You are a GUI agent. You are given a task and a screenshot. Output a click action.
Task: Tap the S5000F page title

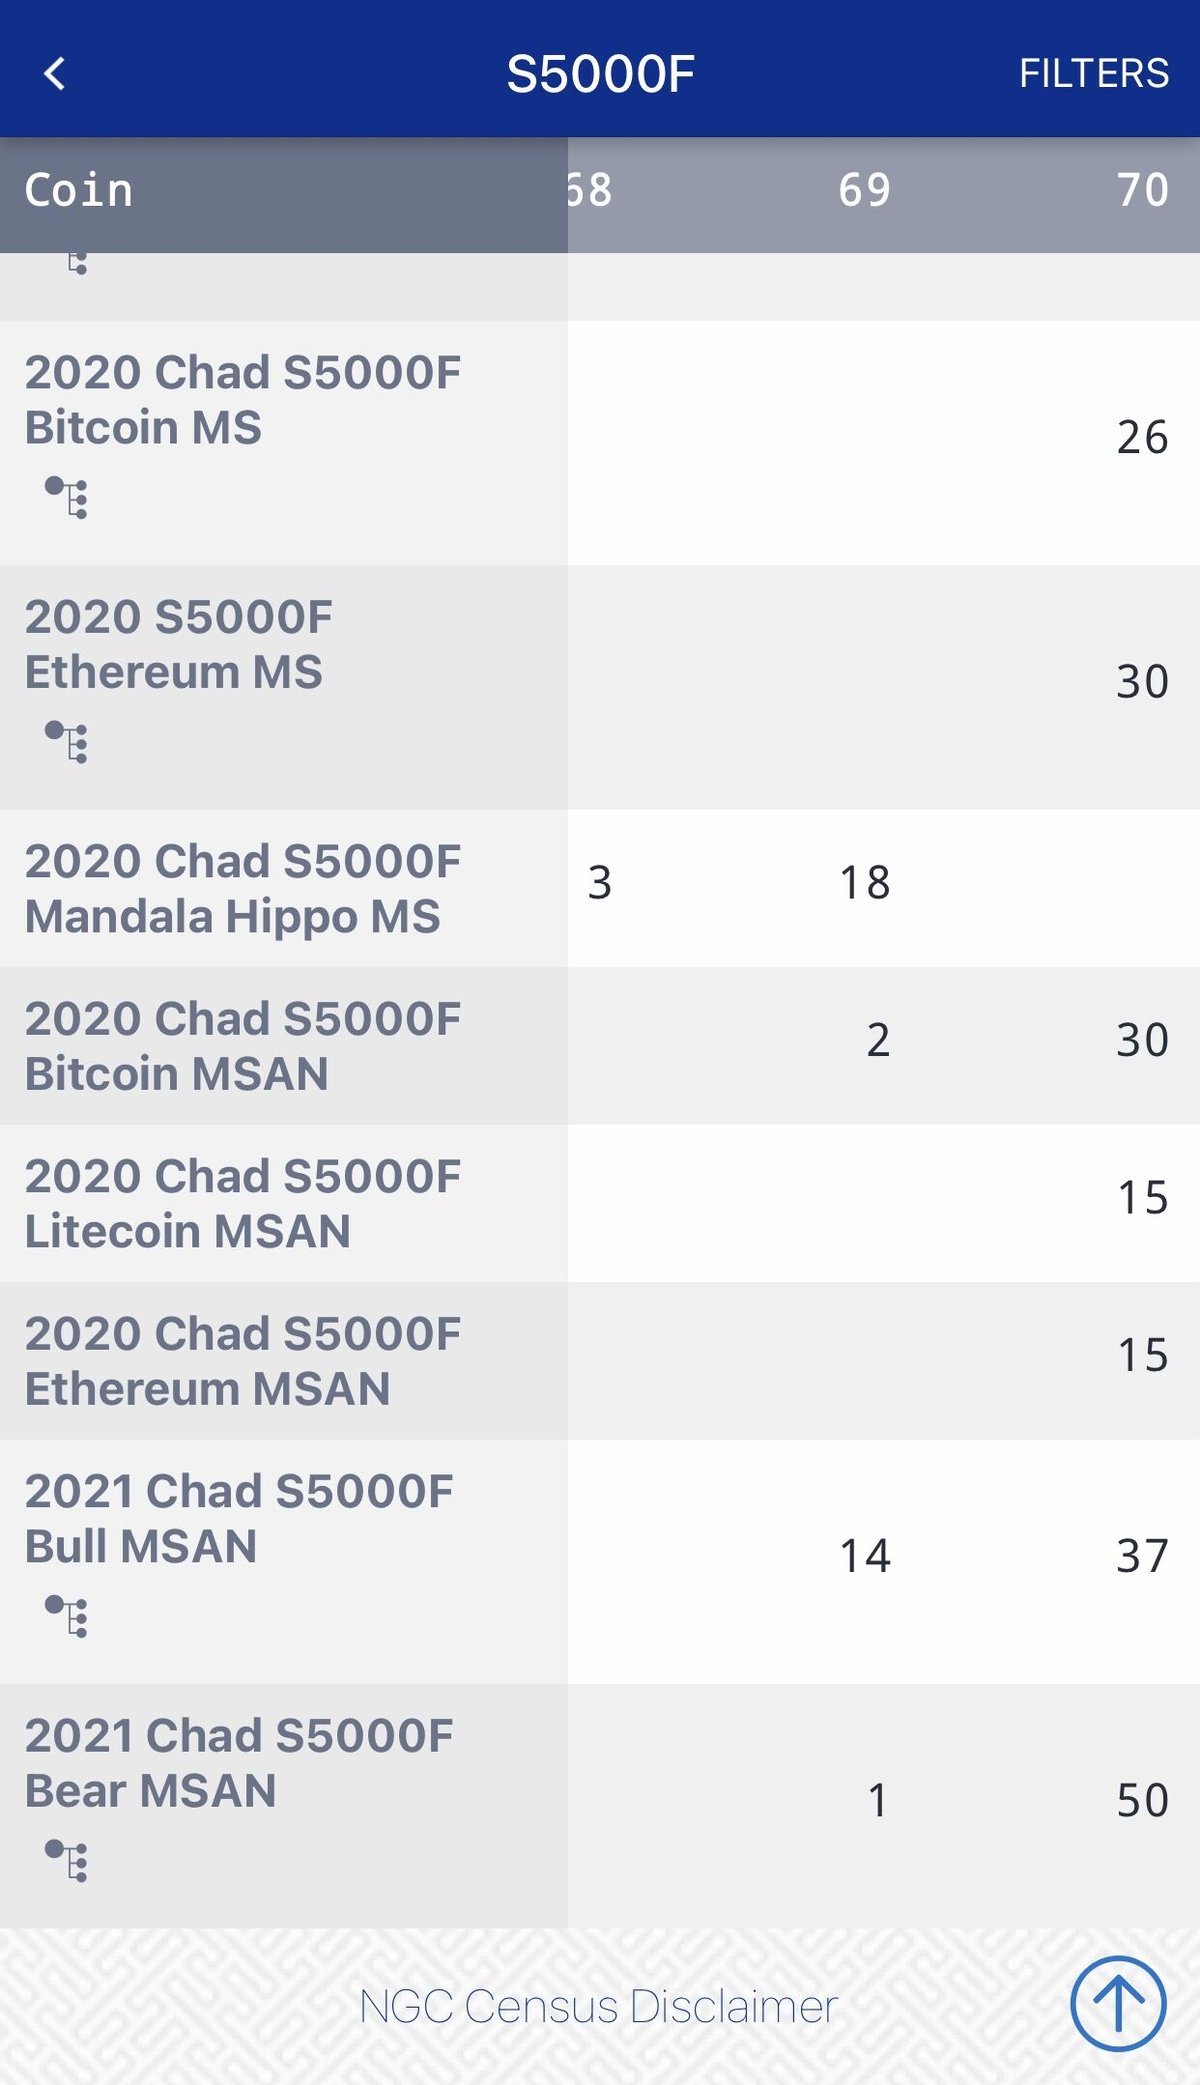click(600, 73)
